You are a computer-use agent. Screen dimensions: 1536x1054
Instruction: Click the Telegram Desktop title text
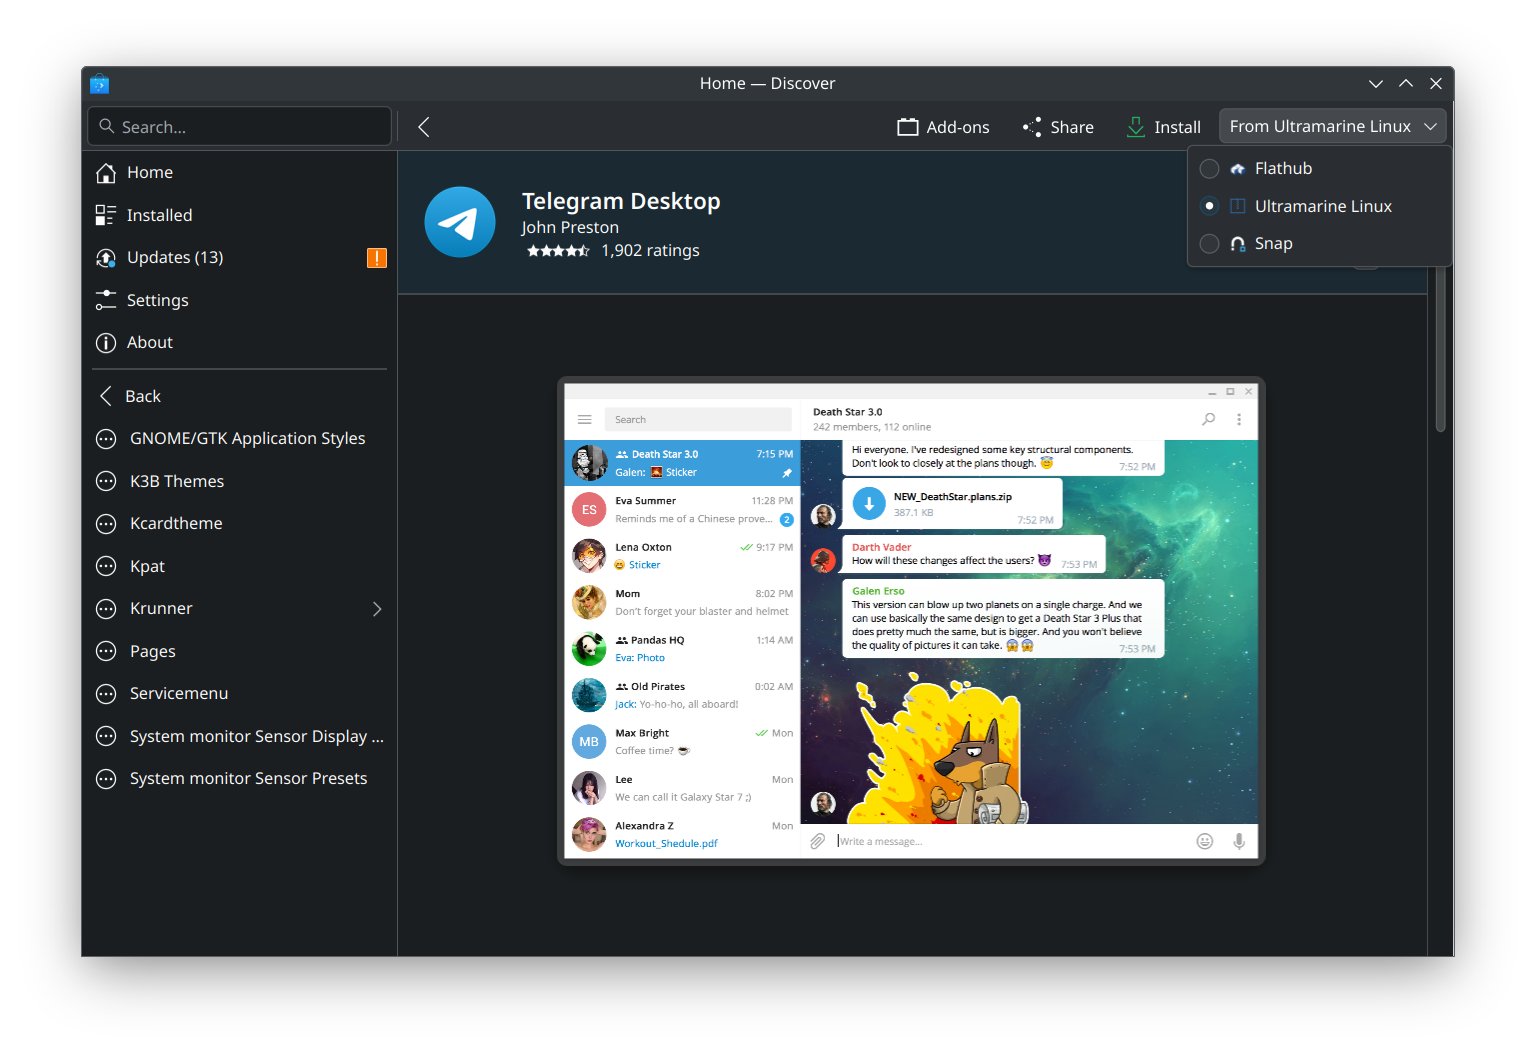click(x=621, y=201)
